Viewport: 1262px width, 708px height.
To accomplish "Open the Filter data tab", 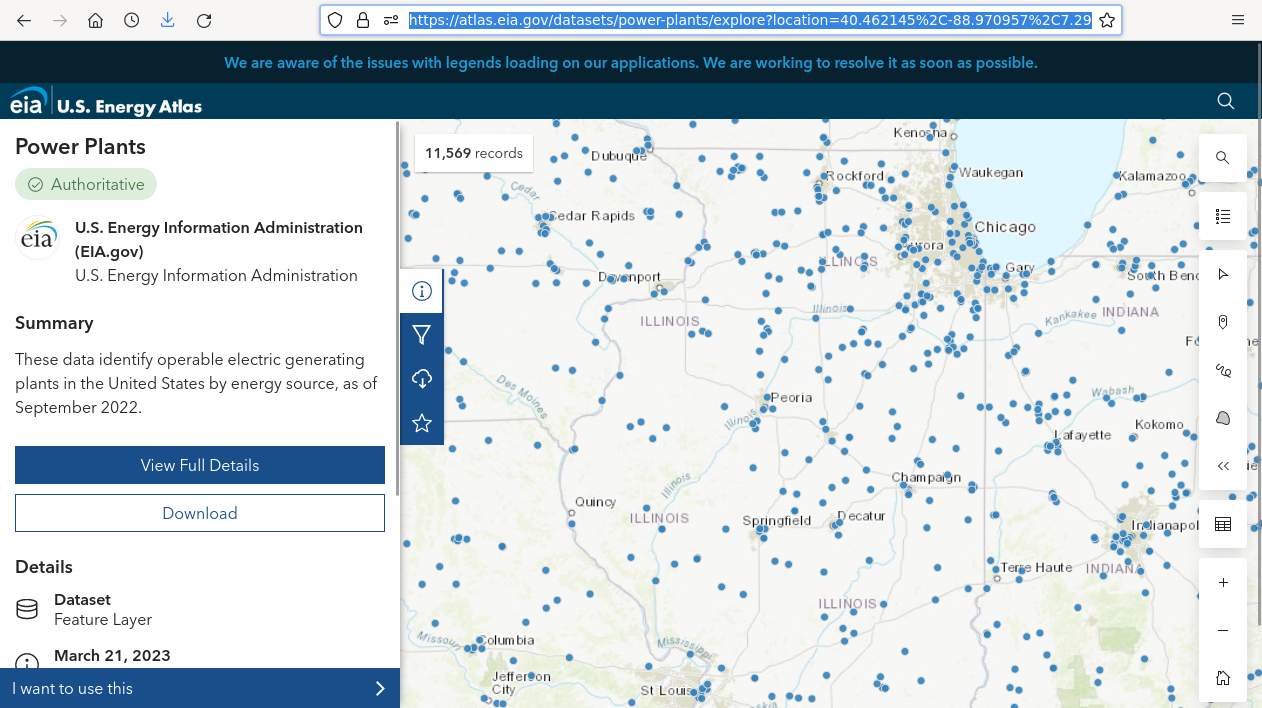I will tap(422, 335).
